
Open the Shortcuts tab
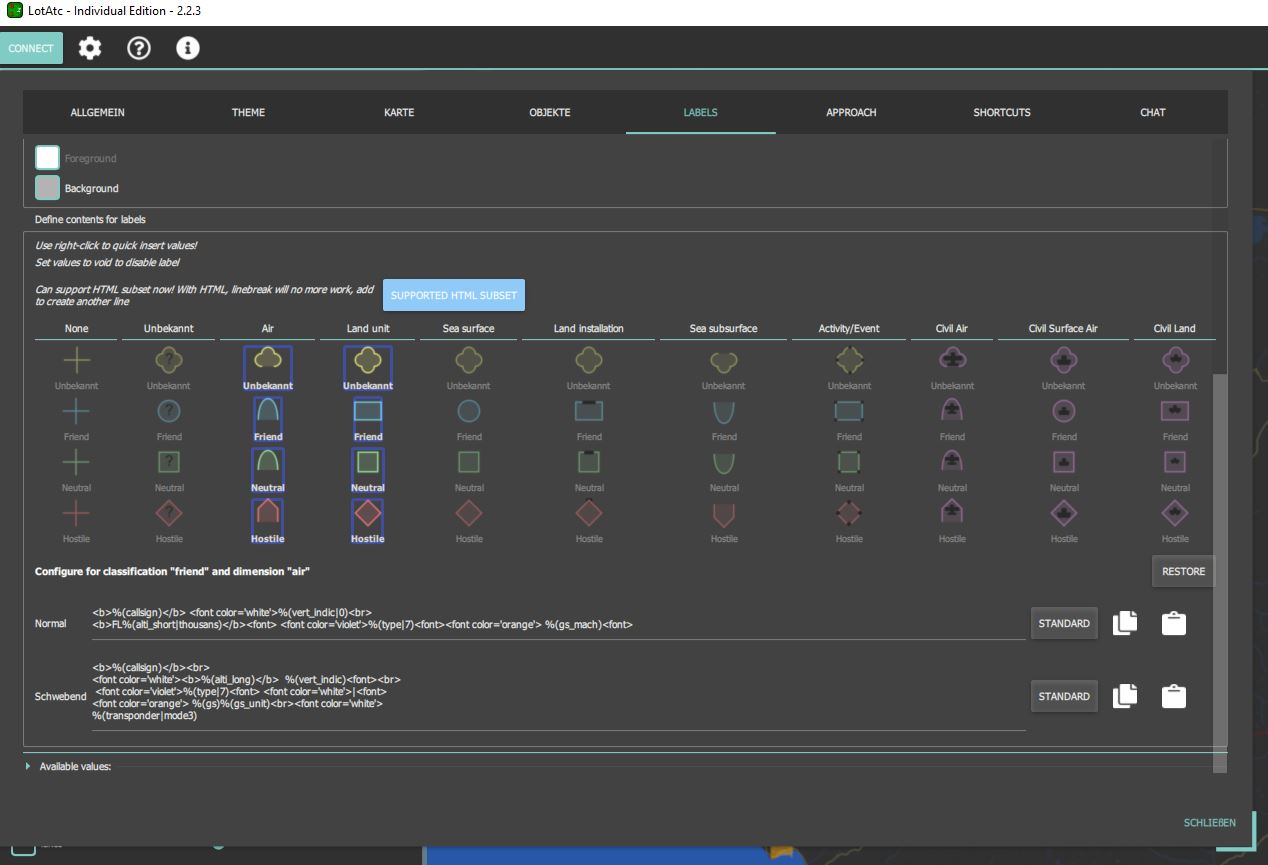tap(1001, 112)
